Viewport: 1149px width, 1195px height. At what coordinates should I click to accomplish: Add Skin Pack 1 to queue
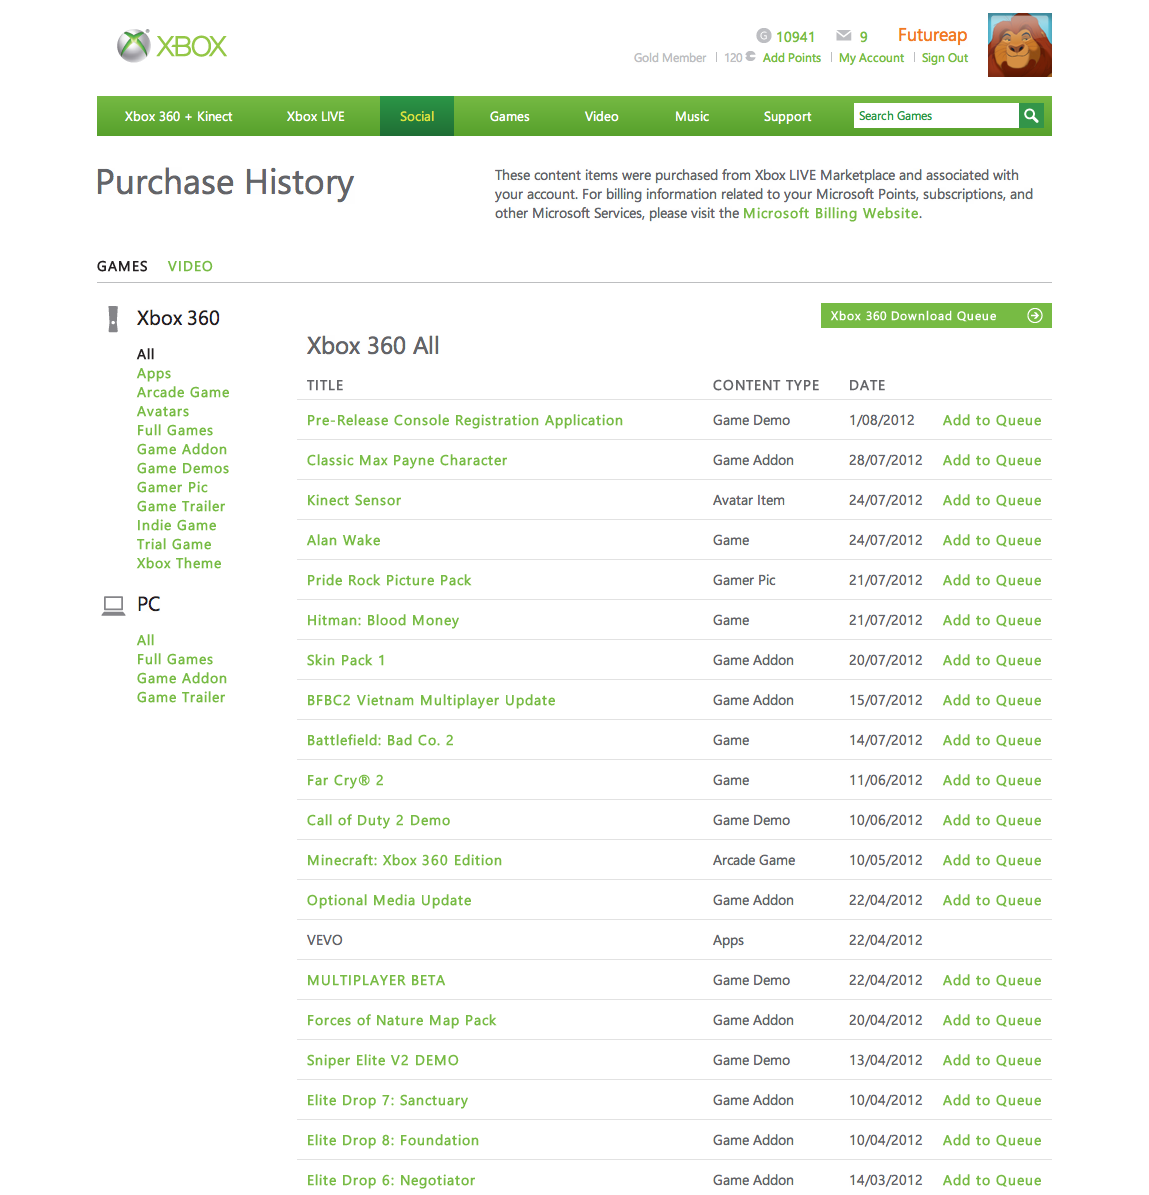(x=992, y=661)
